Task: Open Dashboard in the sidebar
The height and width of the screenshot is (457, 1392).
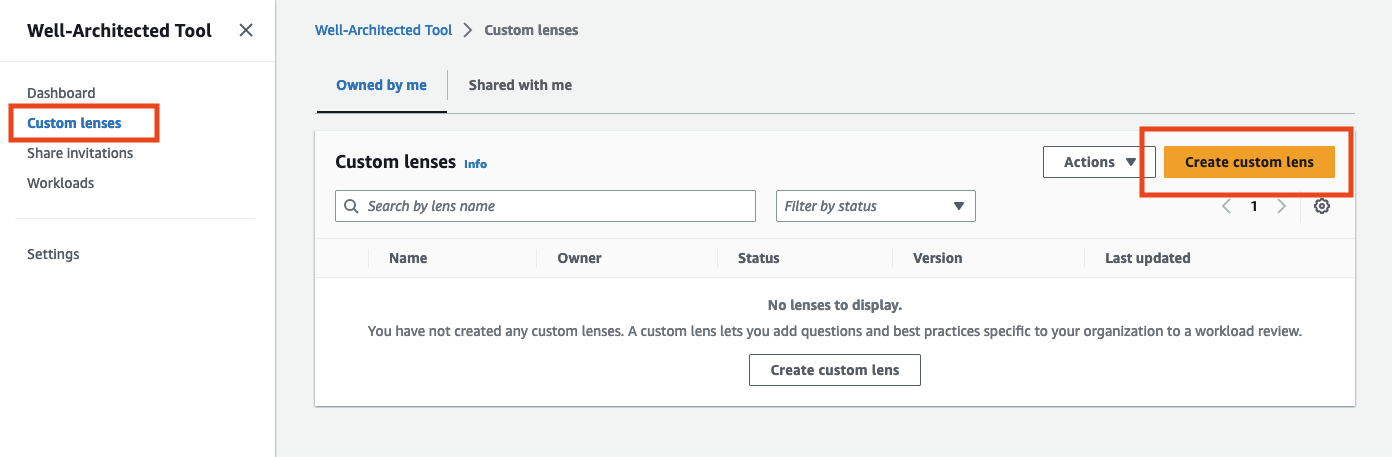Action: [61, 93]
